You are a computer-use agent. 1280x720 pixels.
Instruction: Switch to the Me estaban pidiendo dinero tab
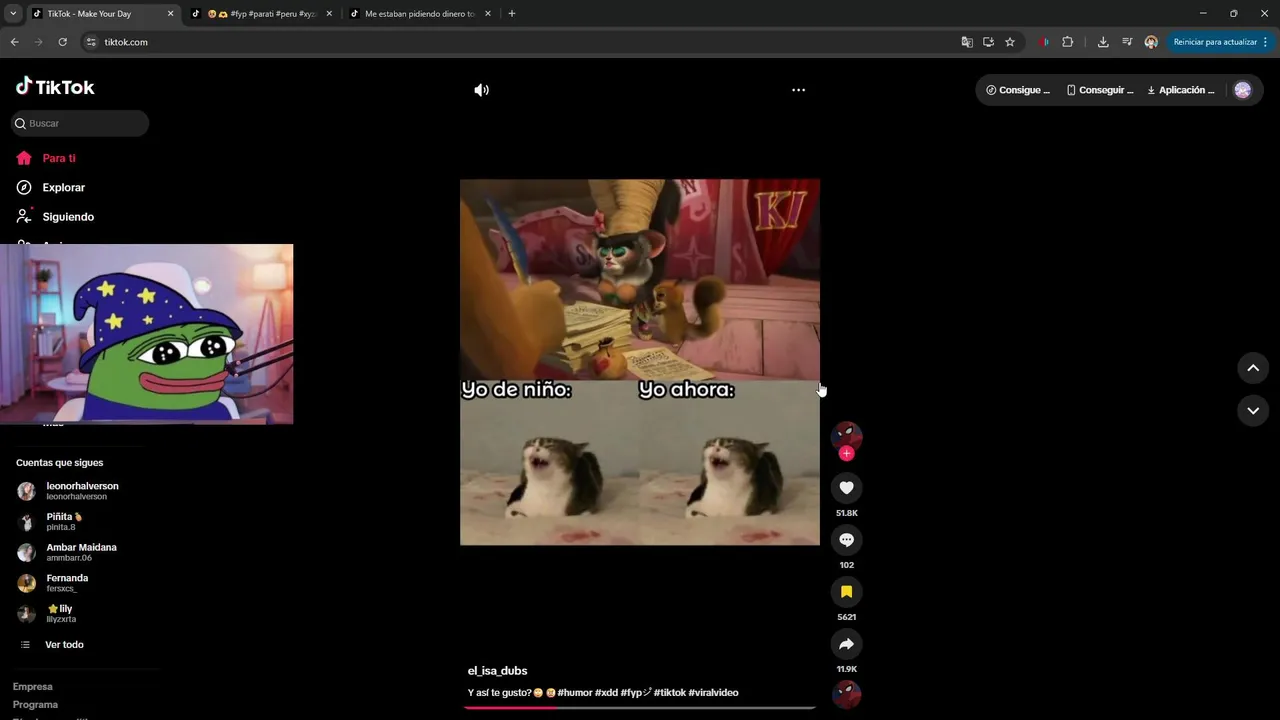tap(419, 14)
